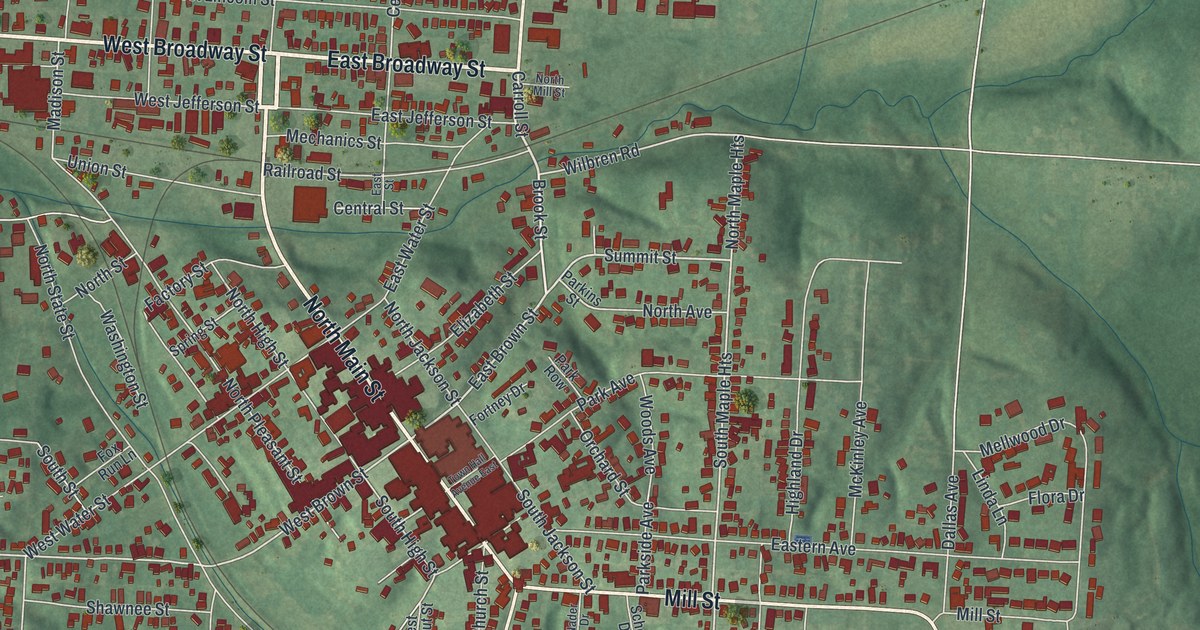1200x630 pixels.
Task: Click the Factory St label
Action: 174,286
